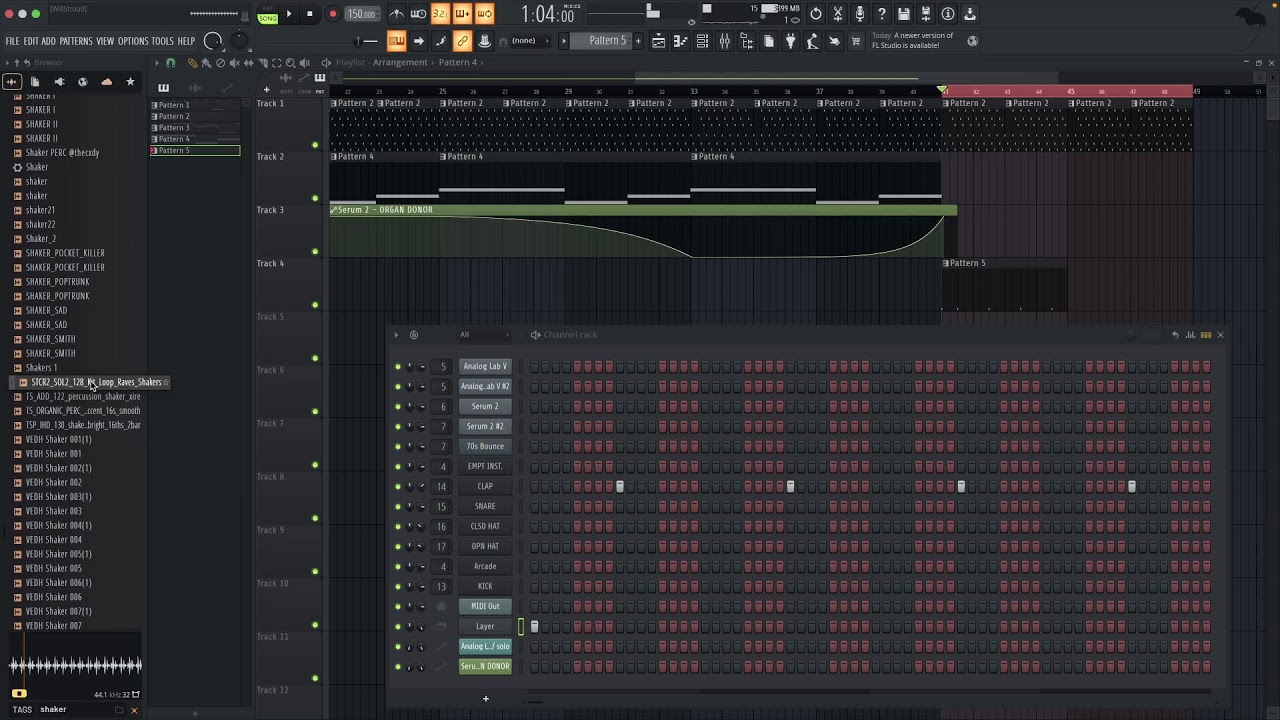Click the favorites star icon in Browser
The height and width of the screenshot is (720, 1280).
tap(130, 82)
